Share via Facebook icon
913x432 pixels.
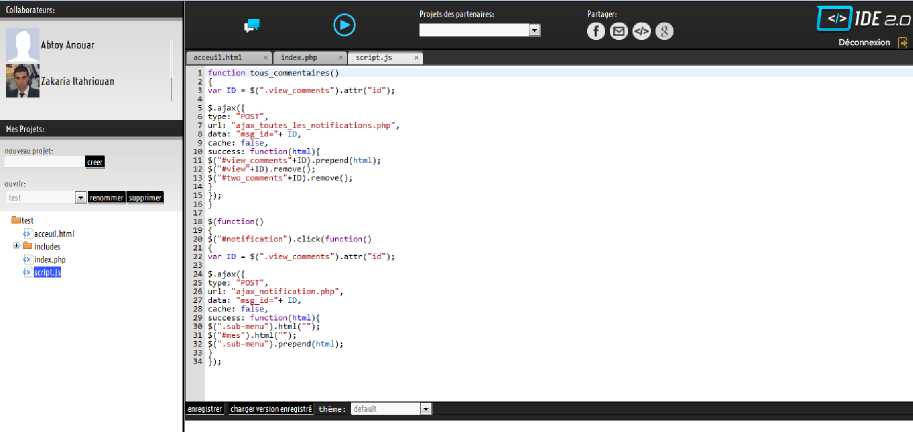coord(596,31)
